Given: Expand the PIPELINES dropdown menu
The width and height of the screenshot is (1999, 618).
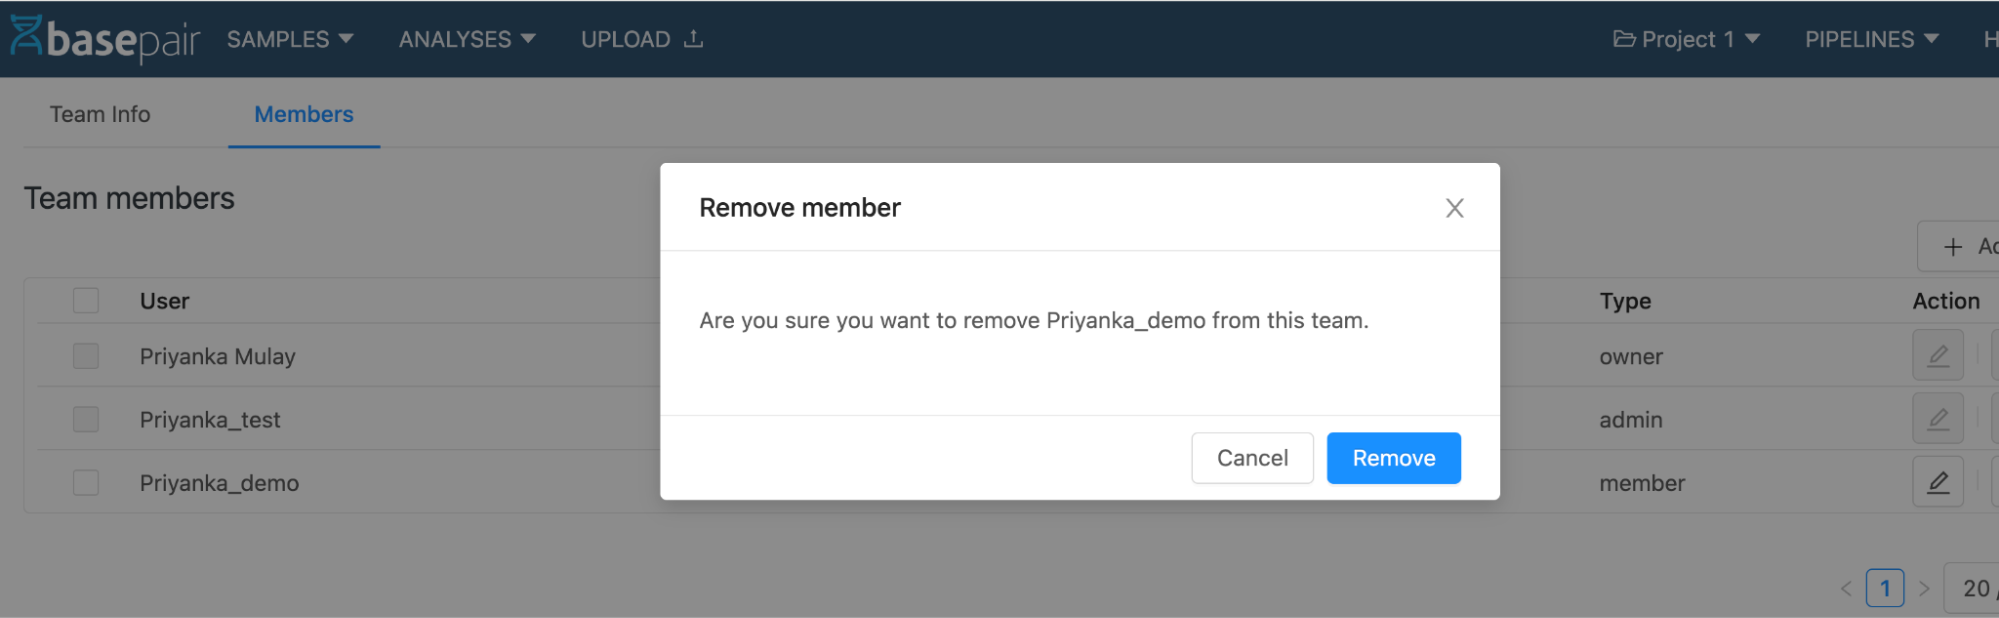Looking at the screenshot, I should [x=1871, y=39].
